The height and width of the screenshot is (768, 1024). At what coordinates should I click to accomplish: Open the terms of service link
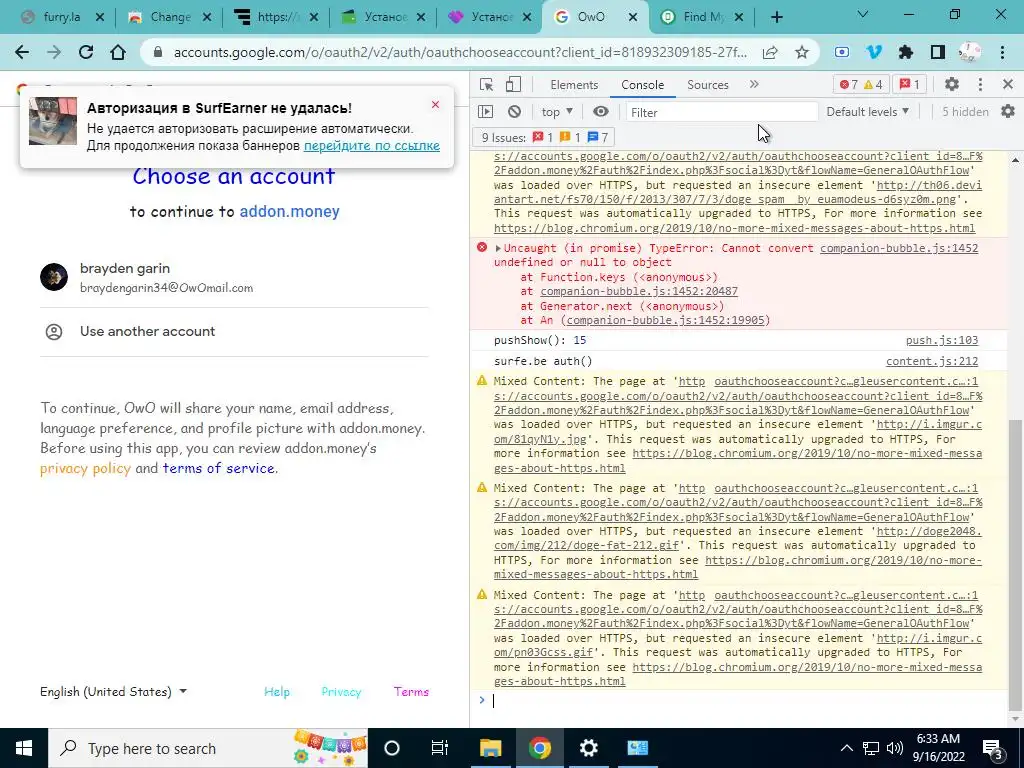click(x=219, y=468)
